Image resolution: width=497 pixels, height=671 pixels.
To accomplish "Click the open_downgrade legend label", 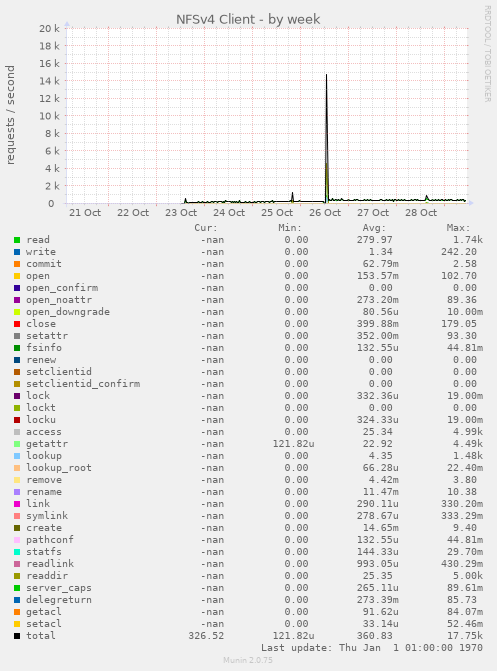I will click(68, 312).
